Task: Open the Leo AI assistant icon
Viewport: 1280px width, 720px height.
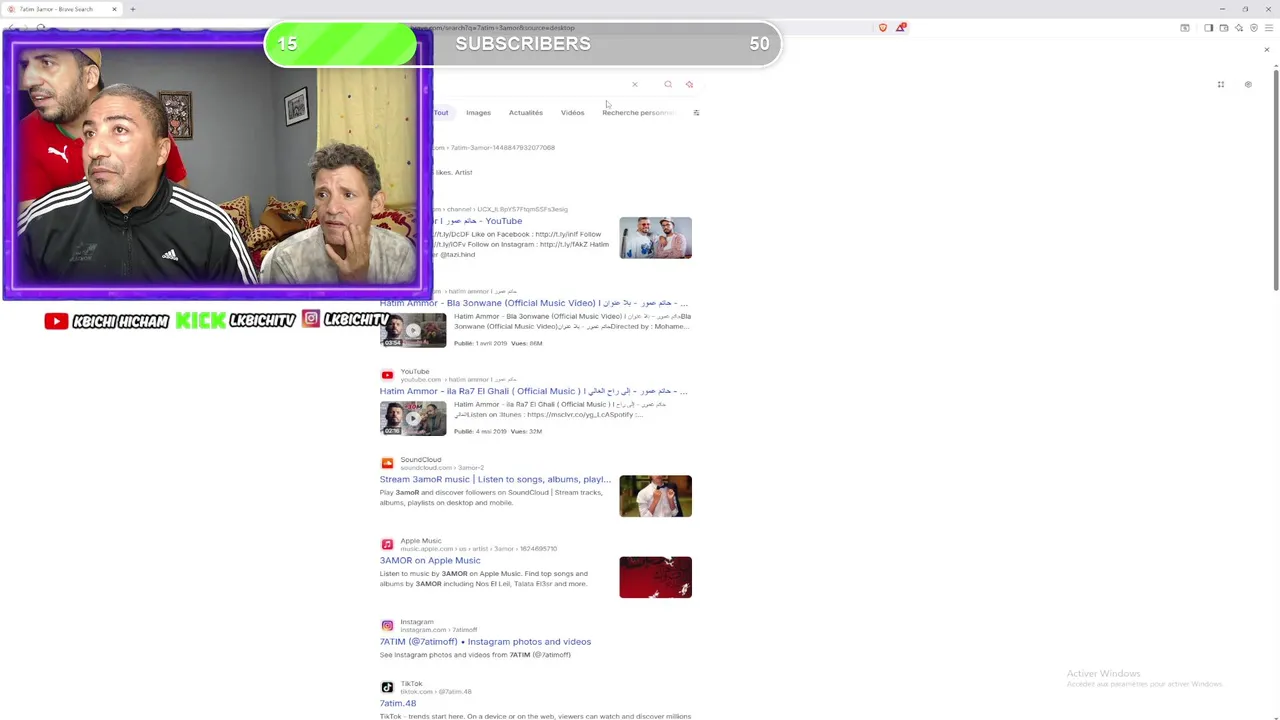Action: pyautogui.click(x=1238, y=28)
